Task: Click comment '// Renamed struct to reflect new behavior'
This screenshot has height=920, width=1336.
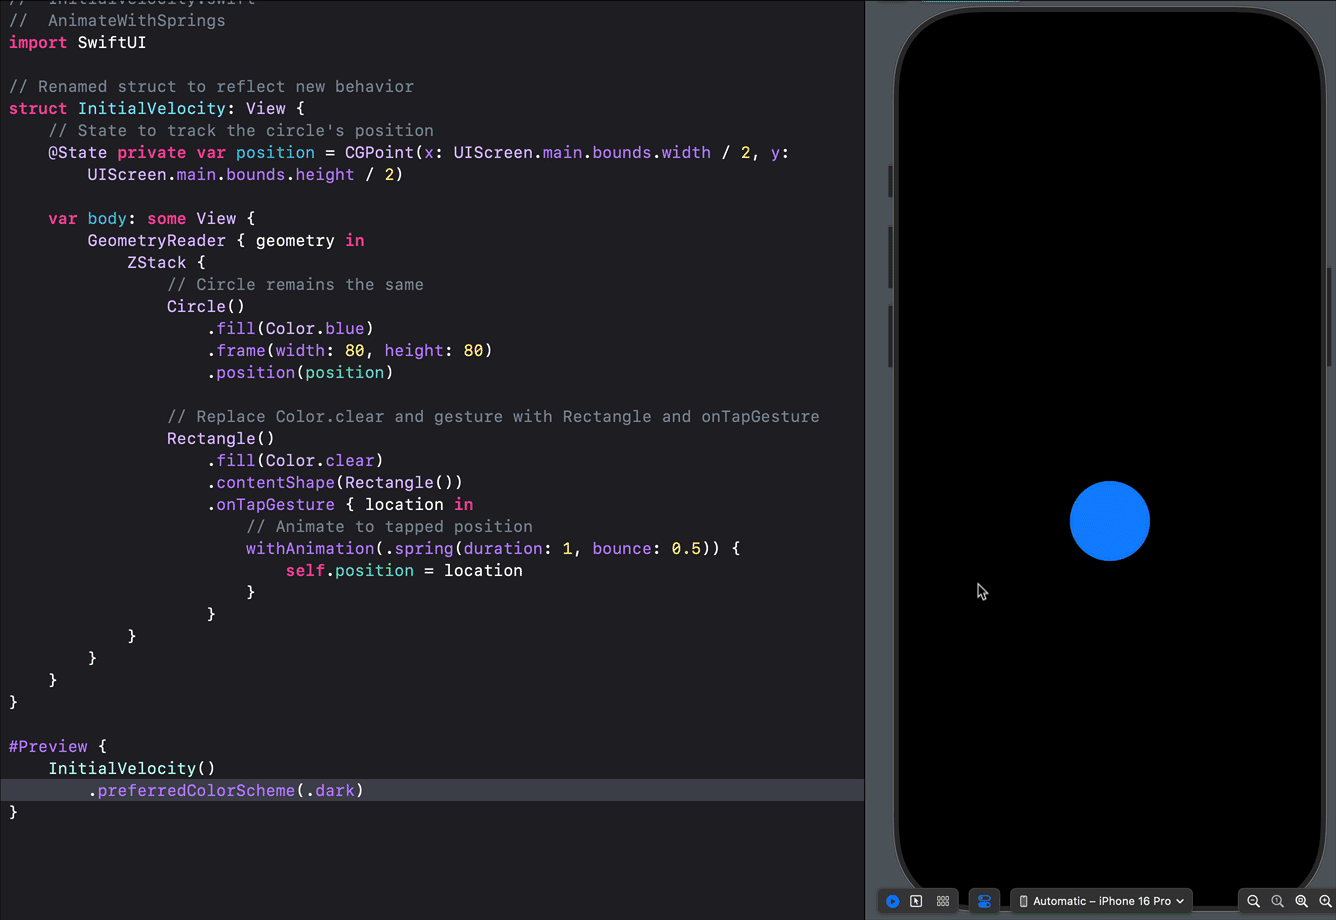Action: (x=211, y=86)
